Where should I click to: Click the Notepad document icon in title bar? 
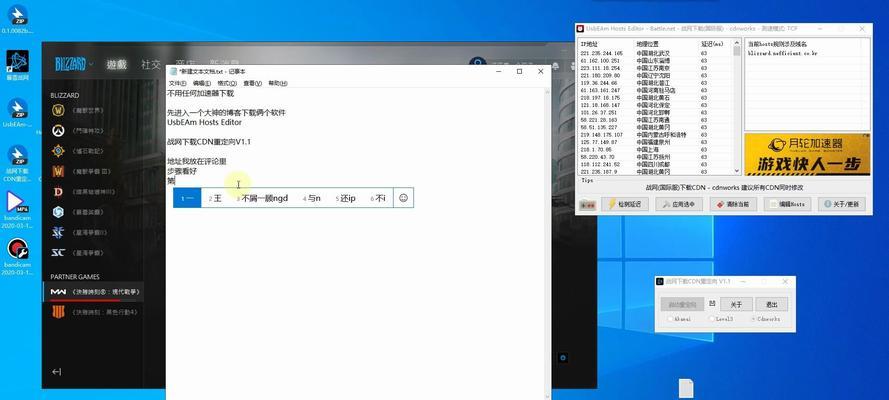tap(173, 71)
